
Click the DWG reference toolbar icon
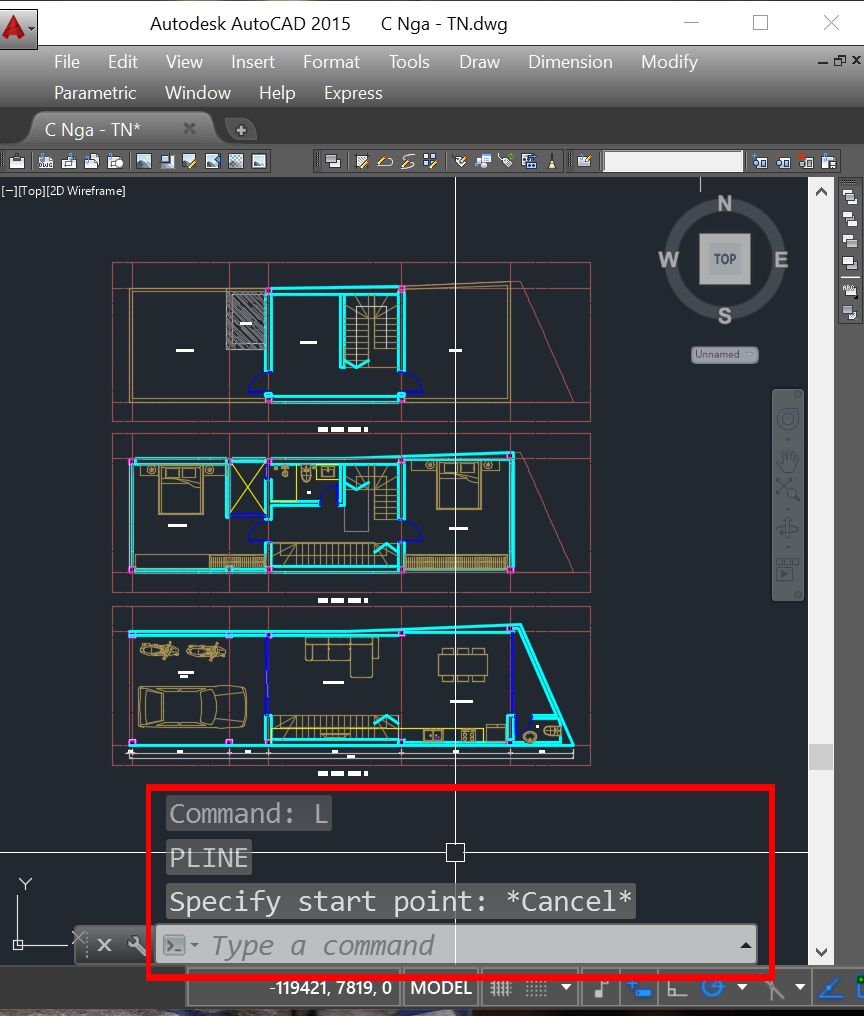tap(45, 161)
